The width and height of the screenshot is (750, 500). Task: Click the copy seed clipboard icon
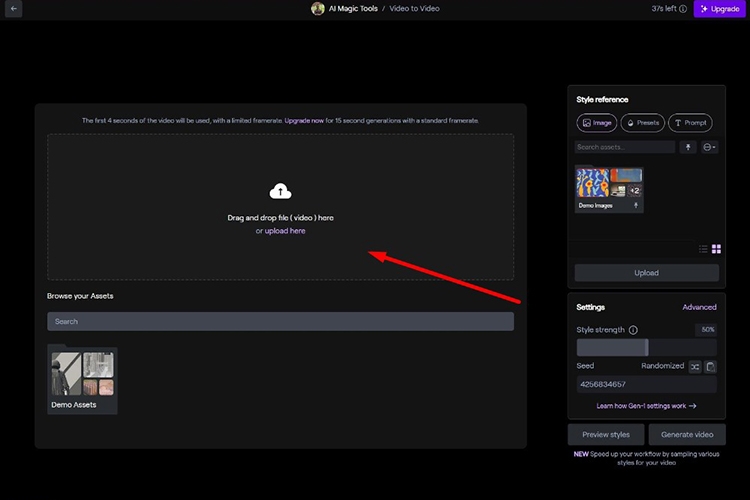click(x=710, y=367)
